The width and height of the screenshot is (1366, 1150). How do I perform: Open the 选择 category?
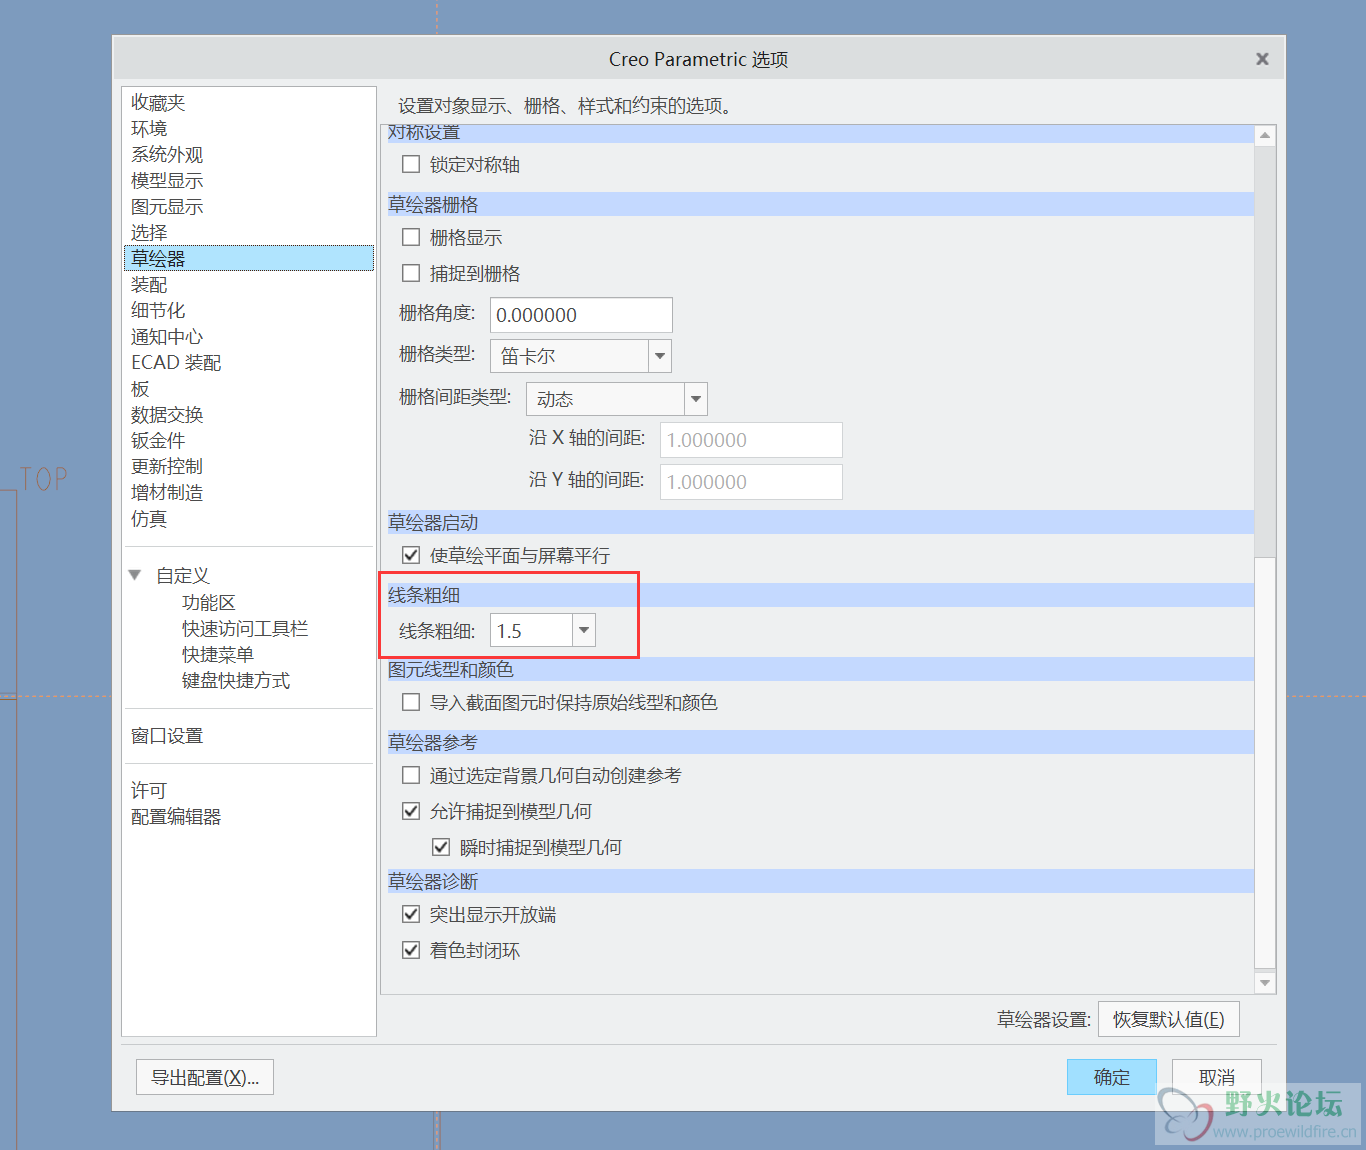(x=149, y=233)
